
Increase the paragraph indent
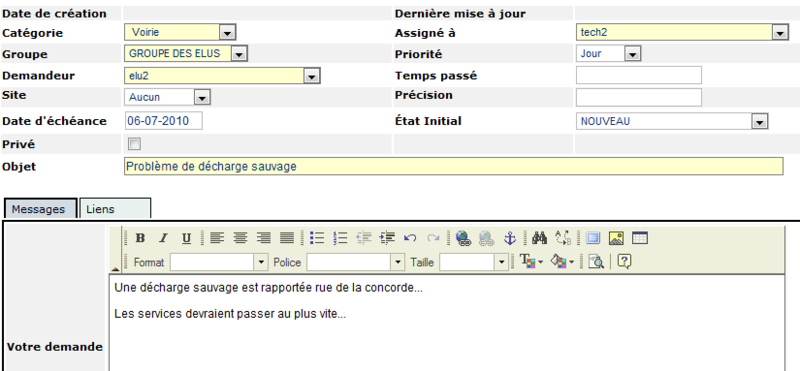[x=387, y=238]
